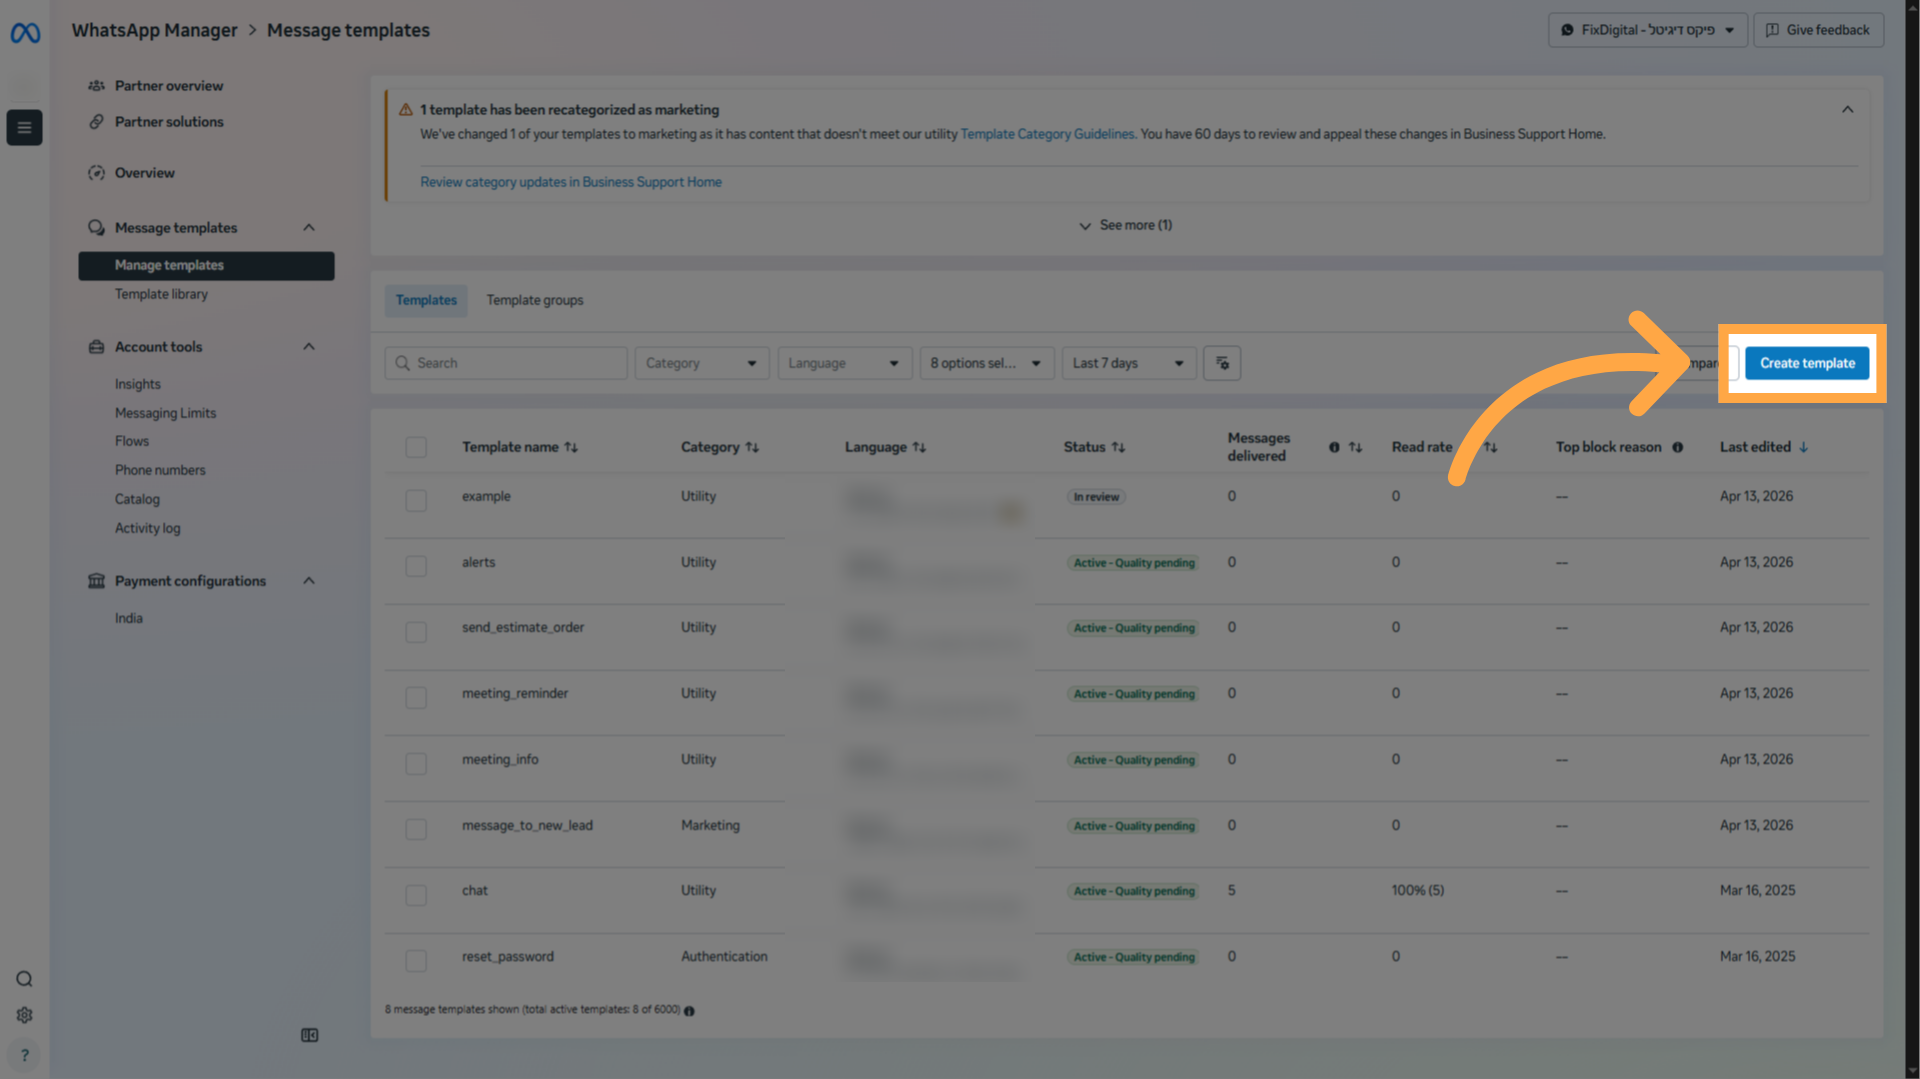Image resolution: width=1920 pixels, height=1079 pixels.
Task: Click the Message templates chat icon
Action: pyautogui.click(x=96, y=228)
